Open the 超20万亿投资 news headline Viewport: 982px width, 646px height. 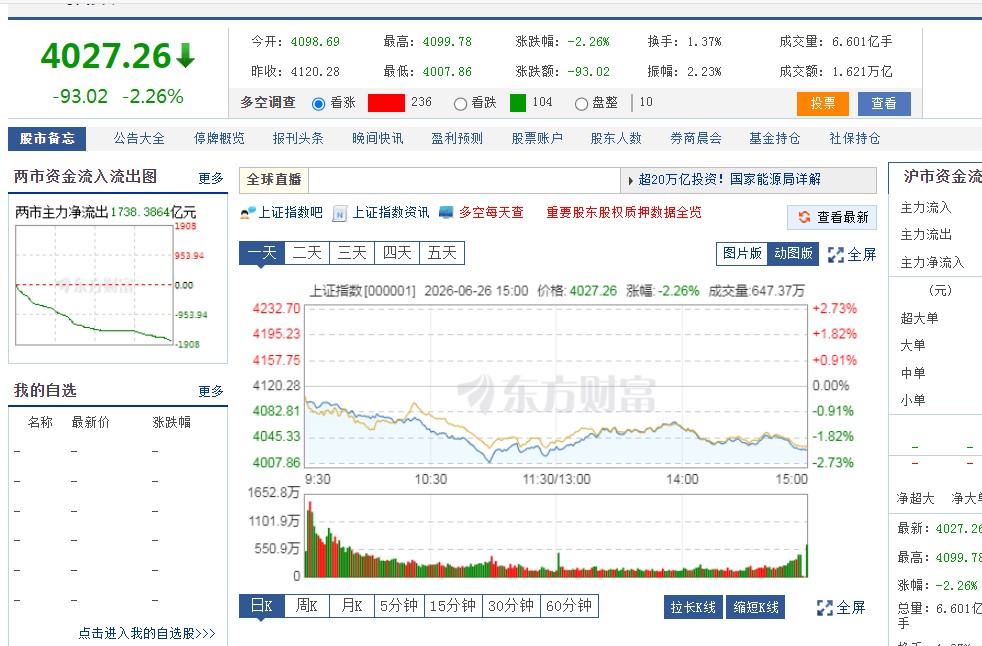(730, 180)
